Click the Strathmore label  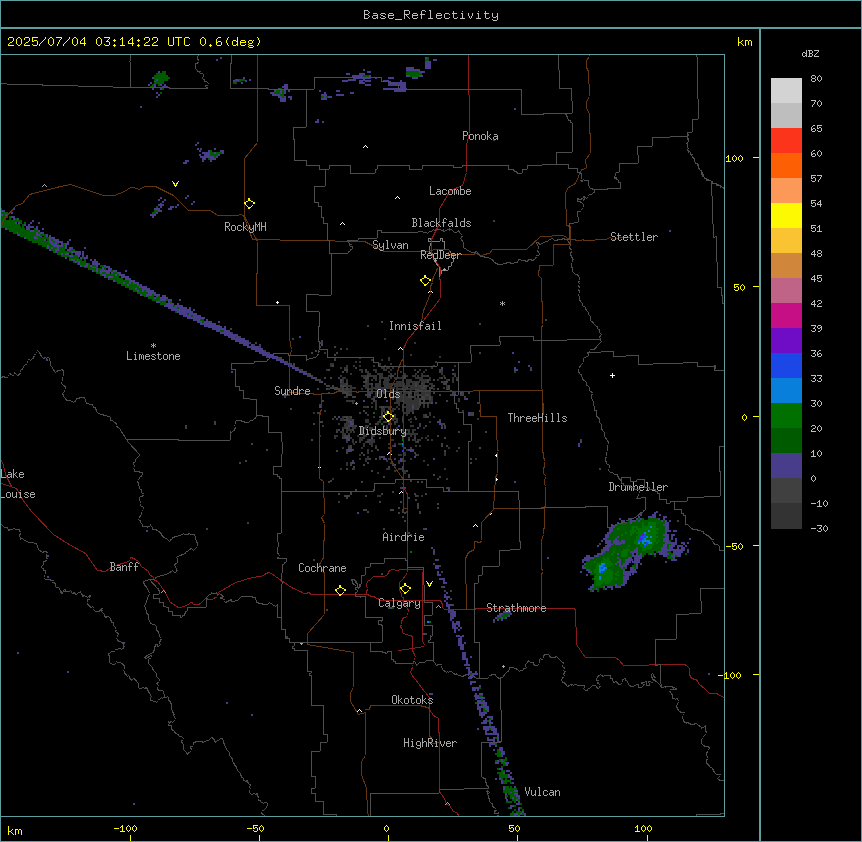click(516, 608)
